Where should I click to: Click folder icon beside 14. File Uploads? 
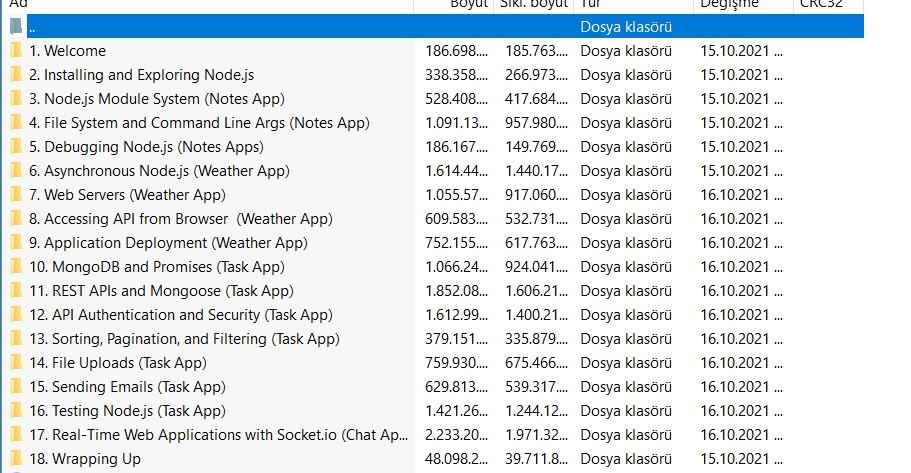[x=15, y=363]
